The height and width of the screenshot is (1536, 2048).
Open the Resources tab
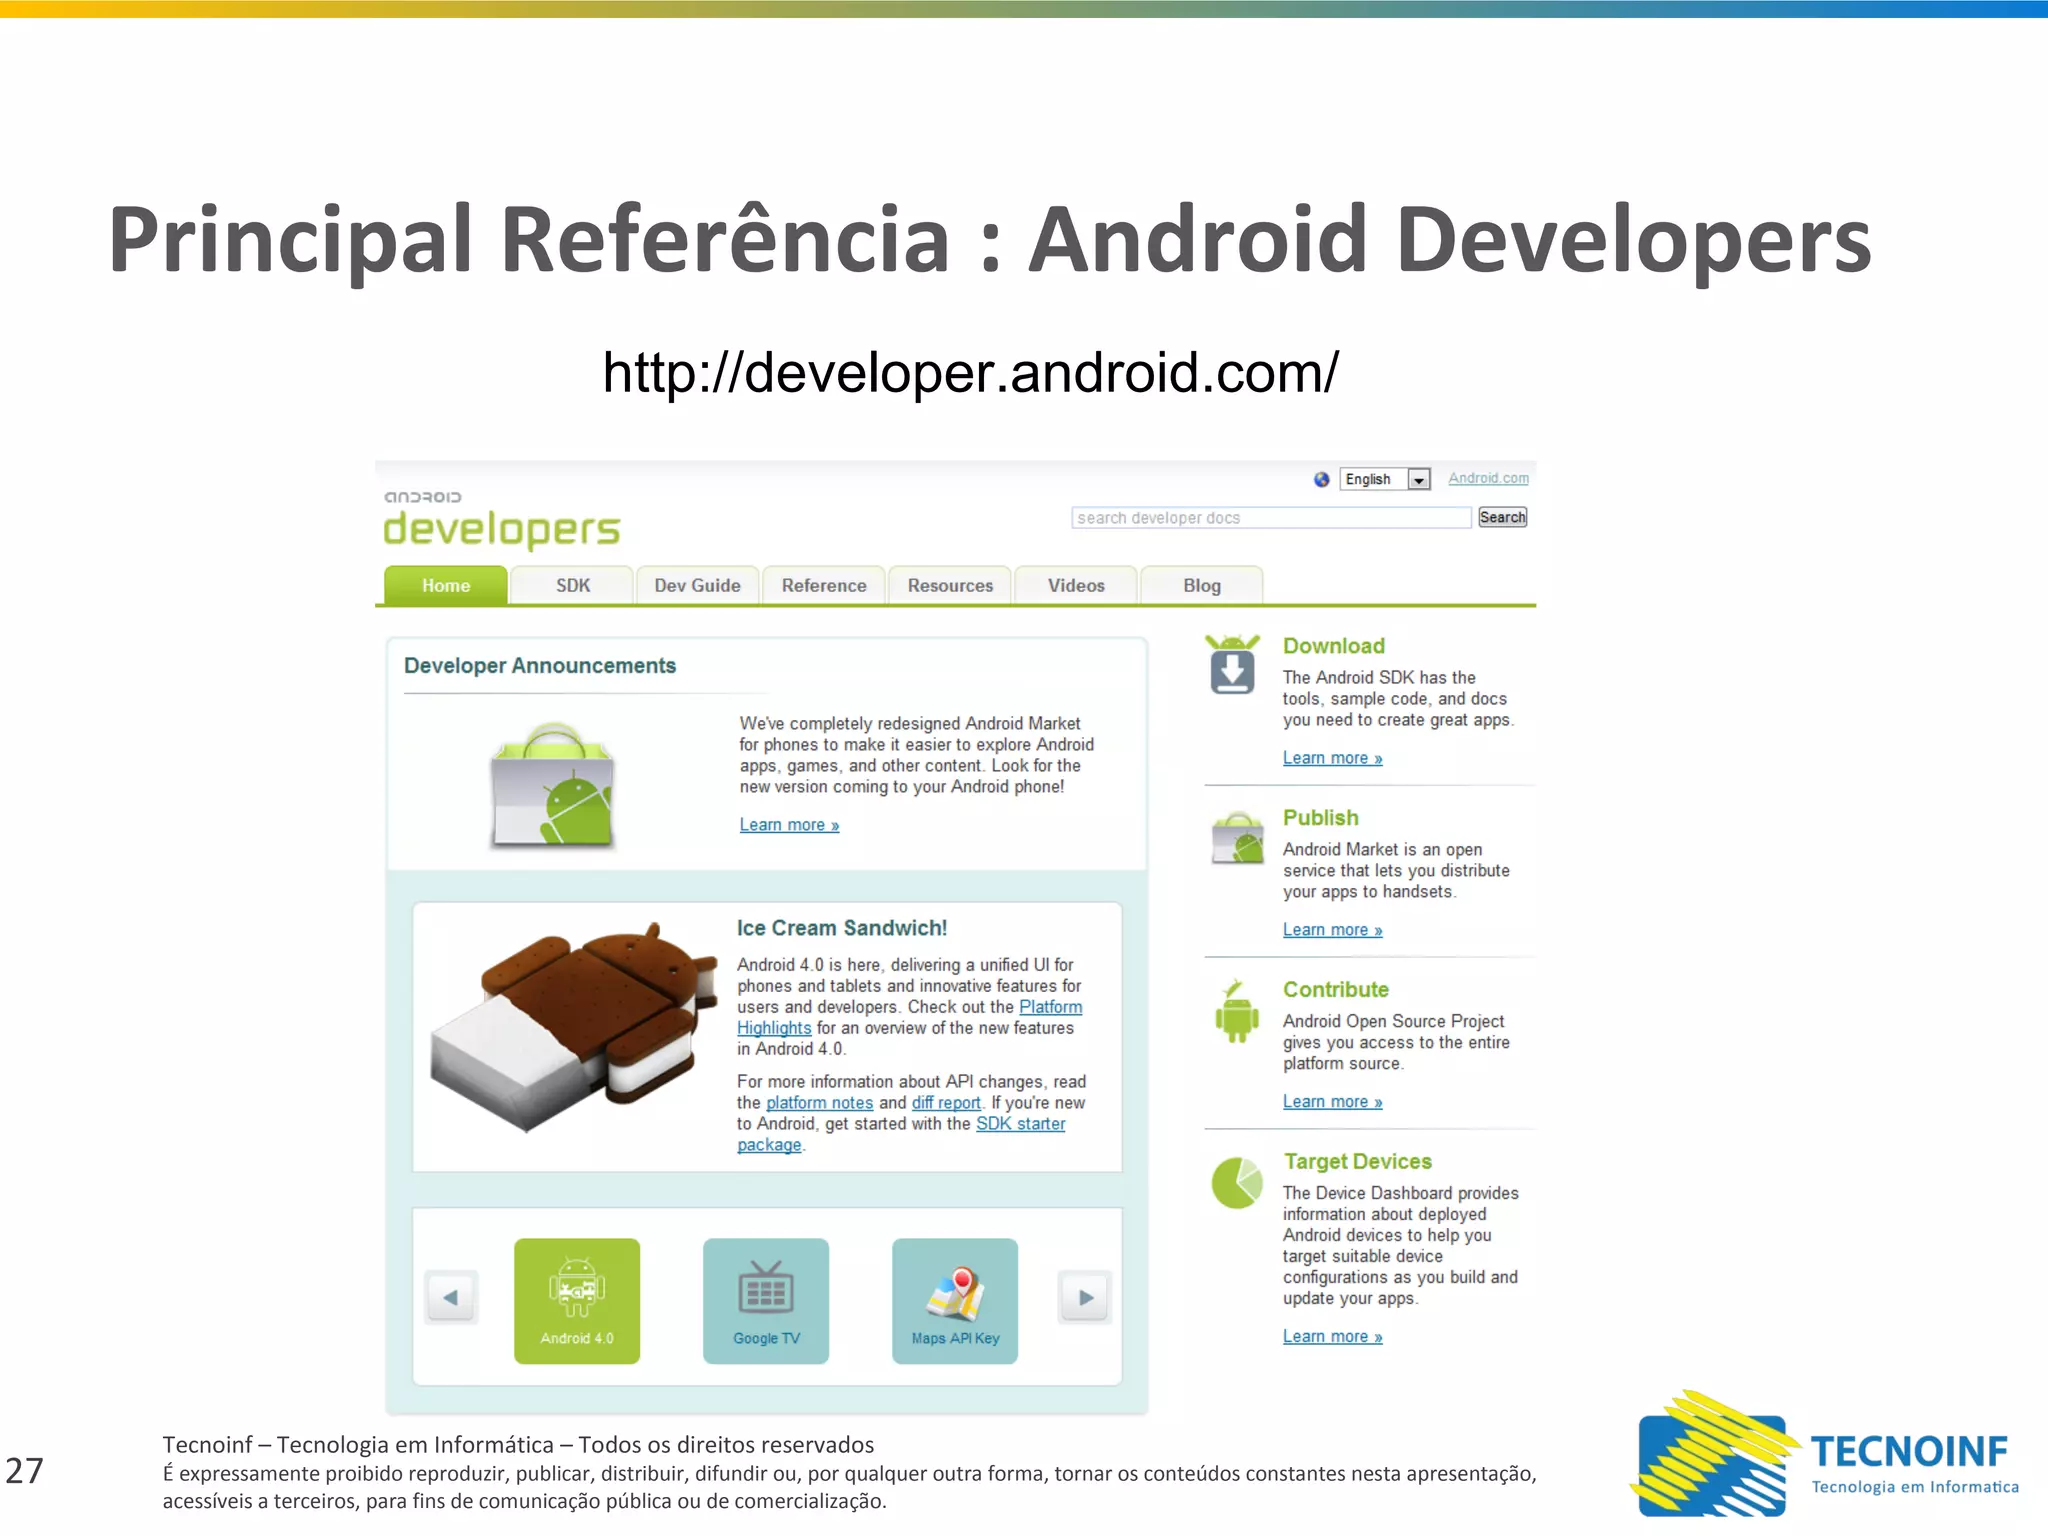[950, 585]
